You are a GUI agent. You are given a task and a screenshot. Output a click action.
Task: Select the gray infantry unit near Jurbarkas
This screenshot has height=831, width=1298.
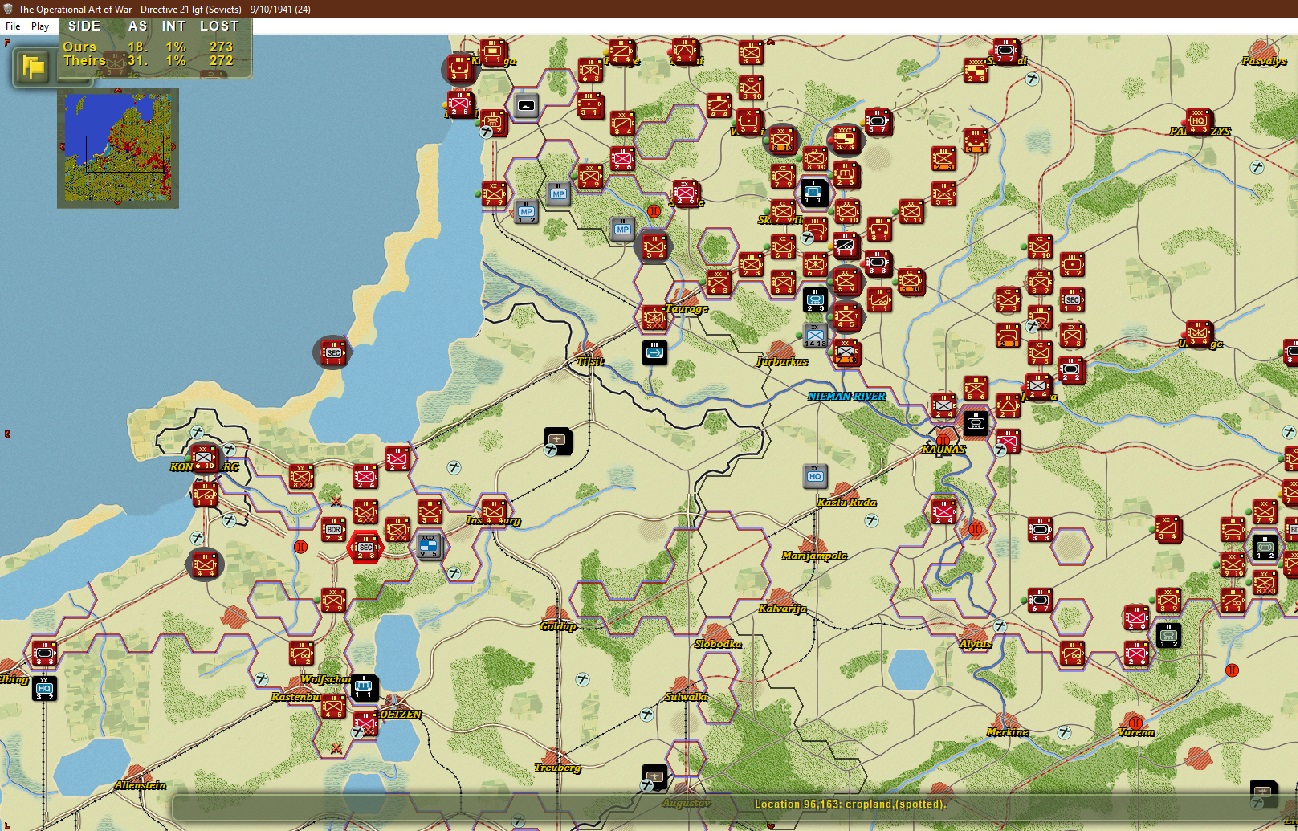(815, 334)
